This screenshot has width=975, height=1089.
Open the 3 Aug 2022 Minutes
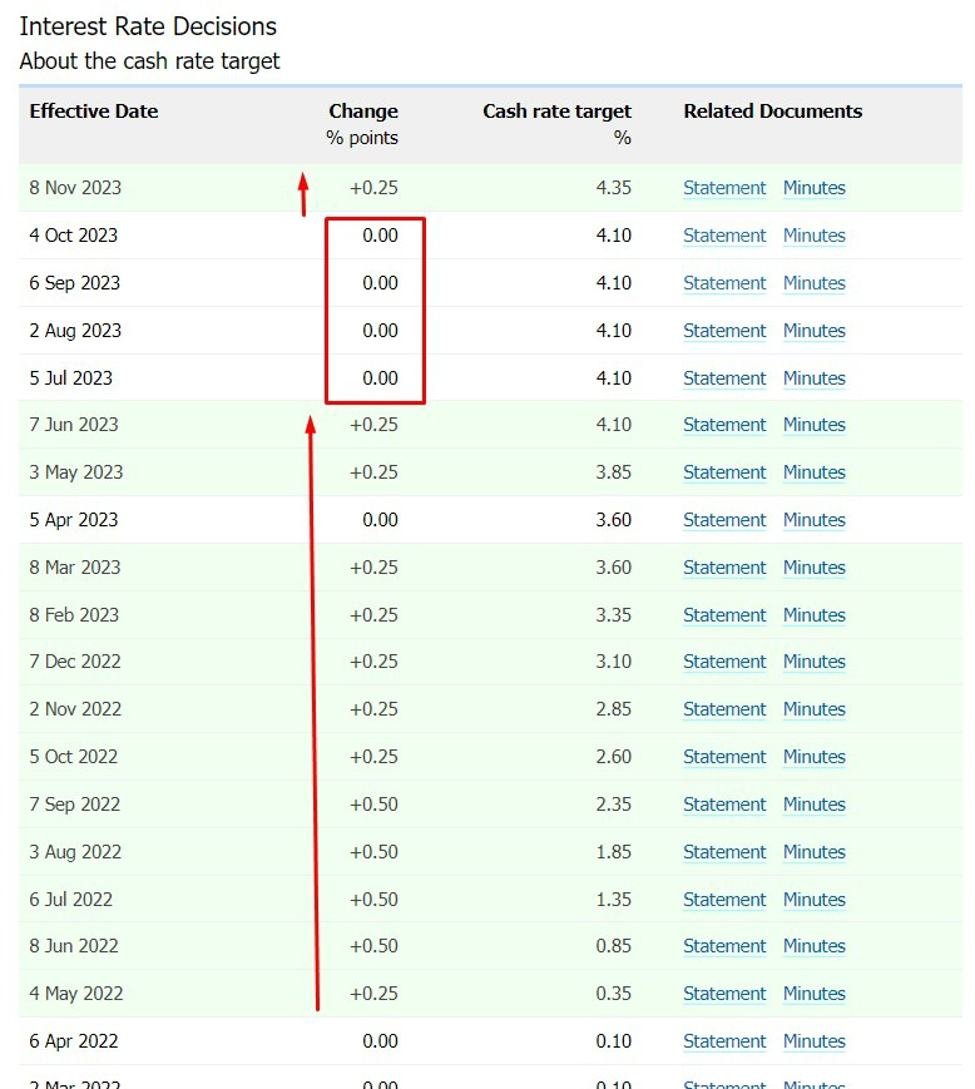click(813, 852)
